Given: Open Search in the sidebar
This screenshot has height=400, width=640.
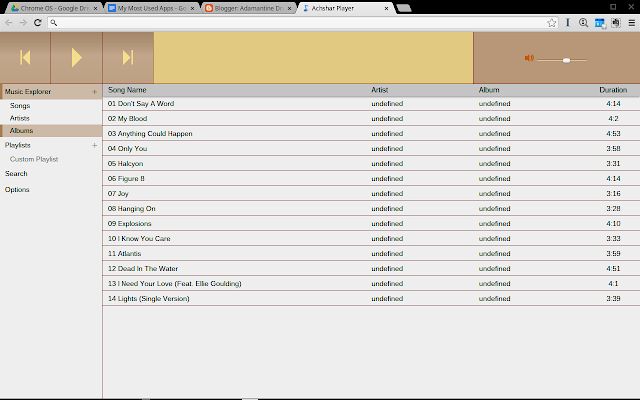Looking at the screenshot, I should pyautogui.click(x=16, y=173).
